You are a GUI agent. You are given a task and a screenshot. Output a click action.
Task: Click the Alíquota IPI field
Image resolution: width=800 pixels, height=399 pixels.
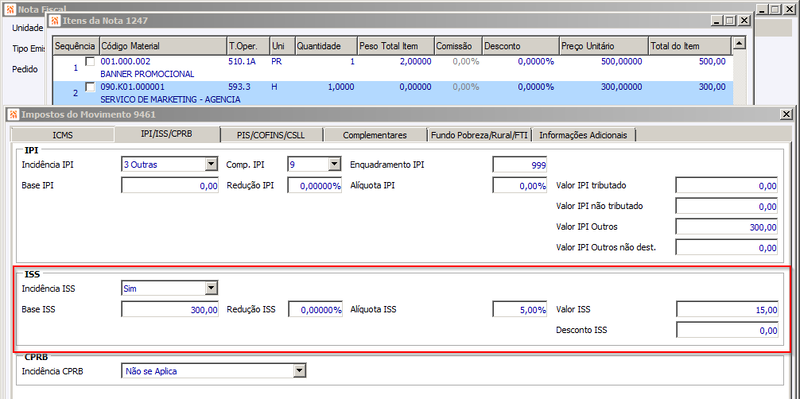(x=520, y=186)
